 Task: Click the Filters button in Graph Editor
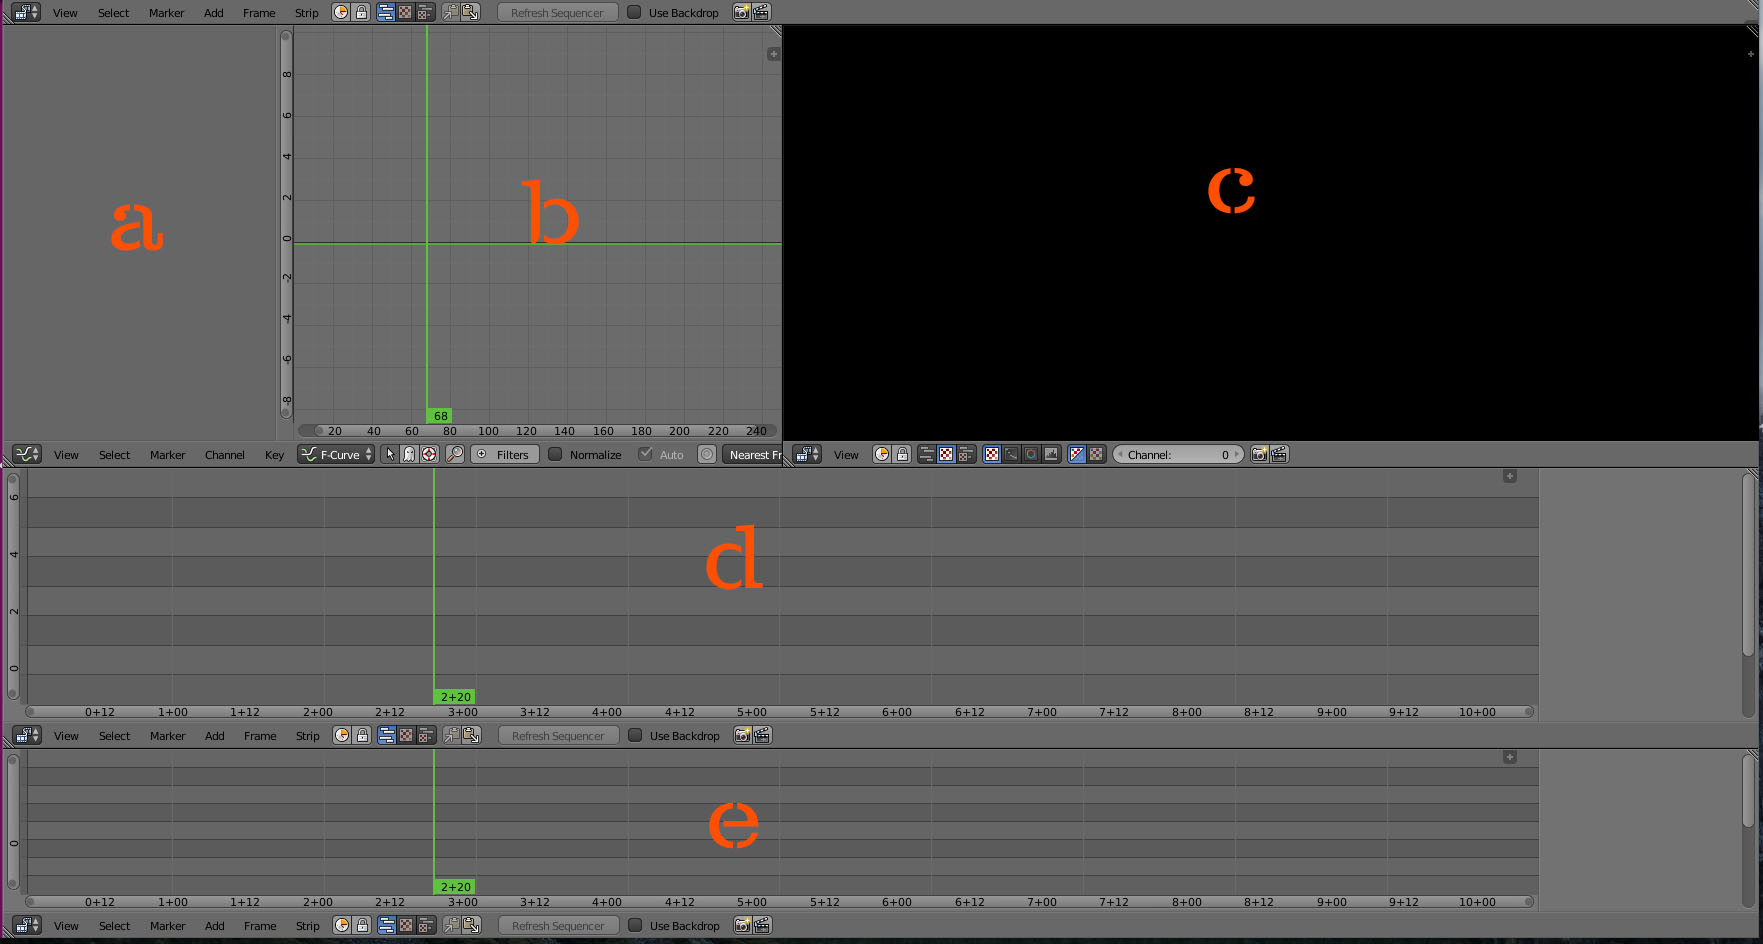point(505,454)
